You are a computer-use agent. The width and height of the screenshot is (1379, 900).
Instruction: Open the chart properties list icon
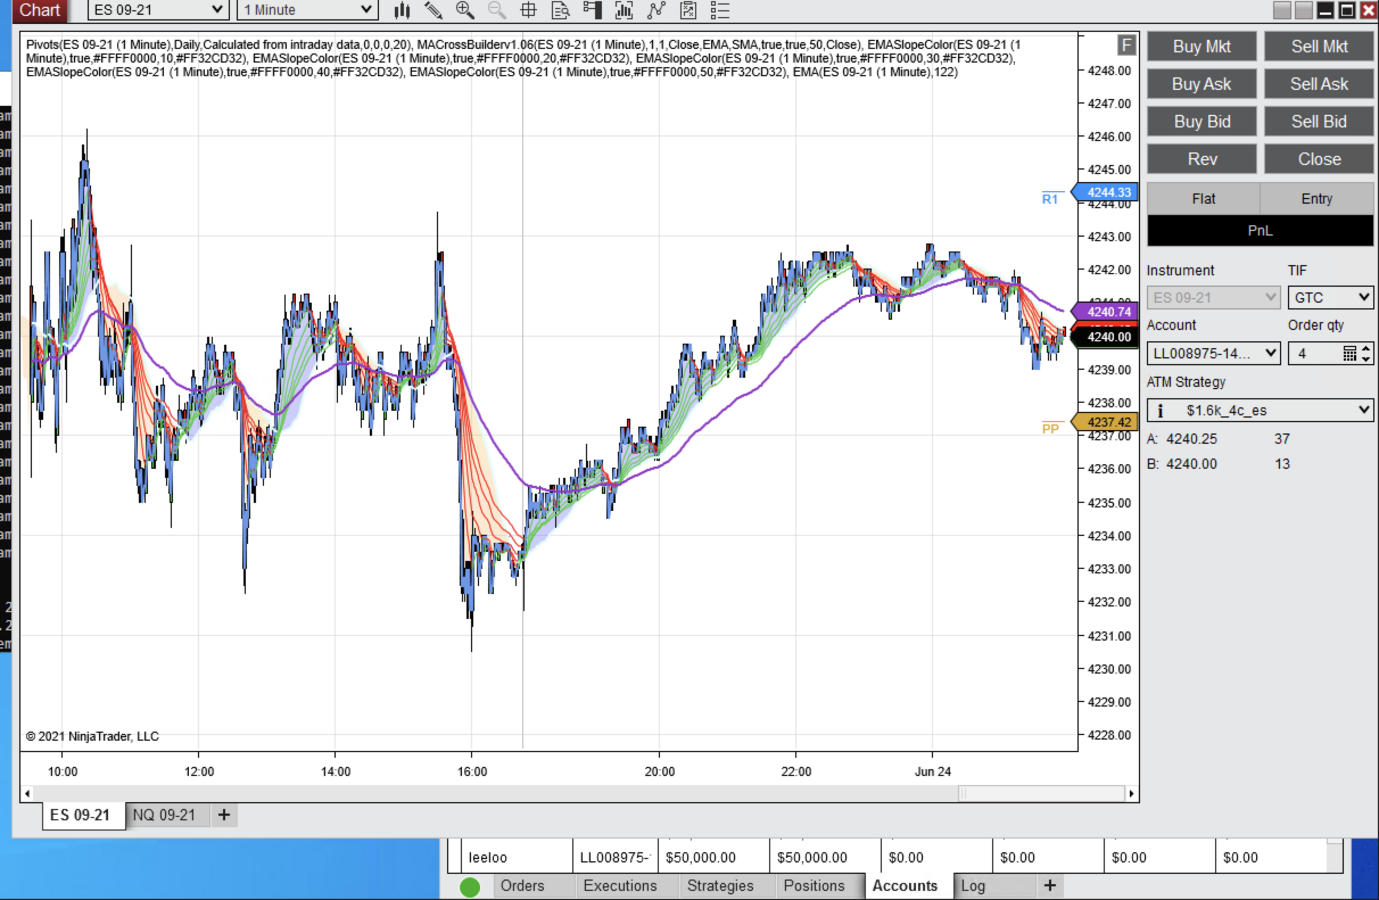(x=720, y=10)
